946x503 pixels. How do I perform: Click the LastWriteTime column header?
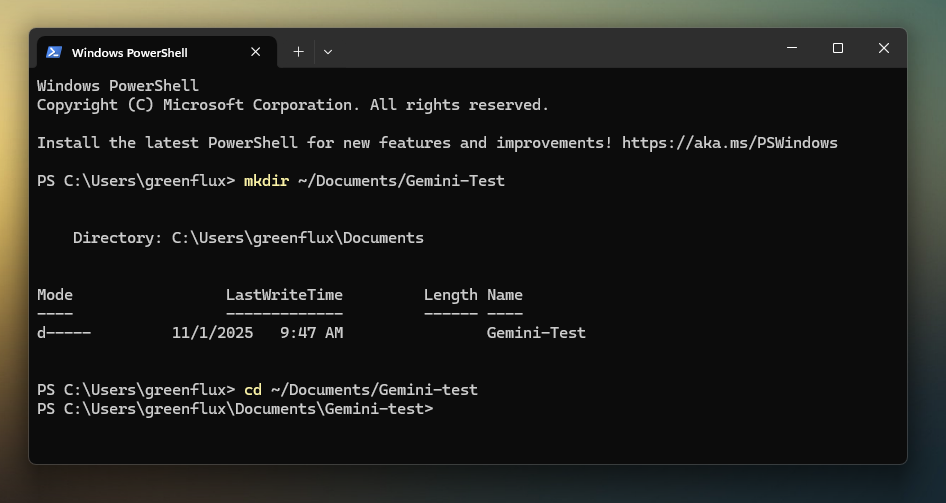coord(284,295)
